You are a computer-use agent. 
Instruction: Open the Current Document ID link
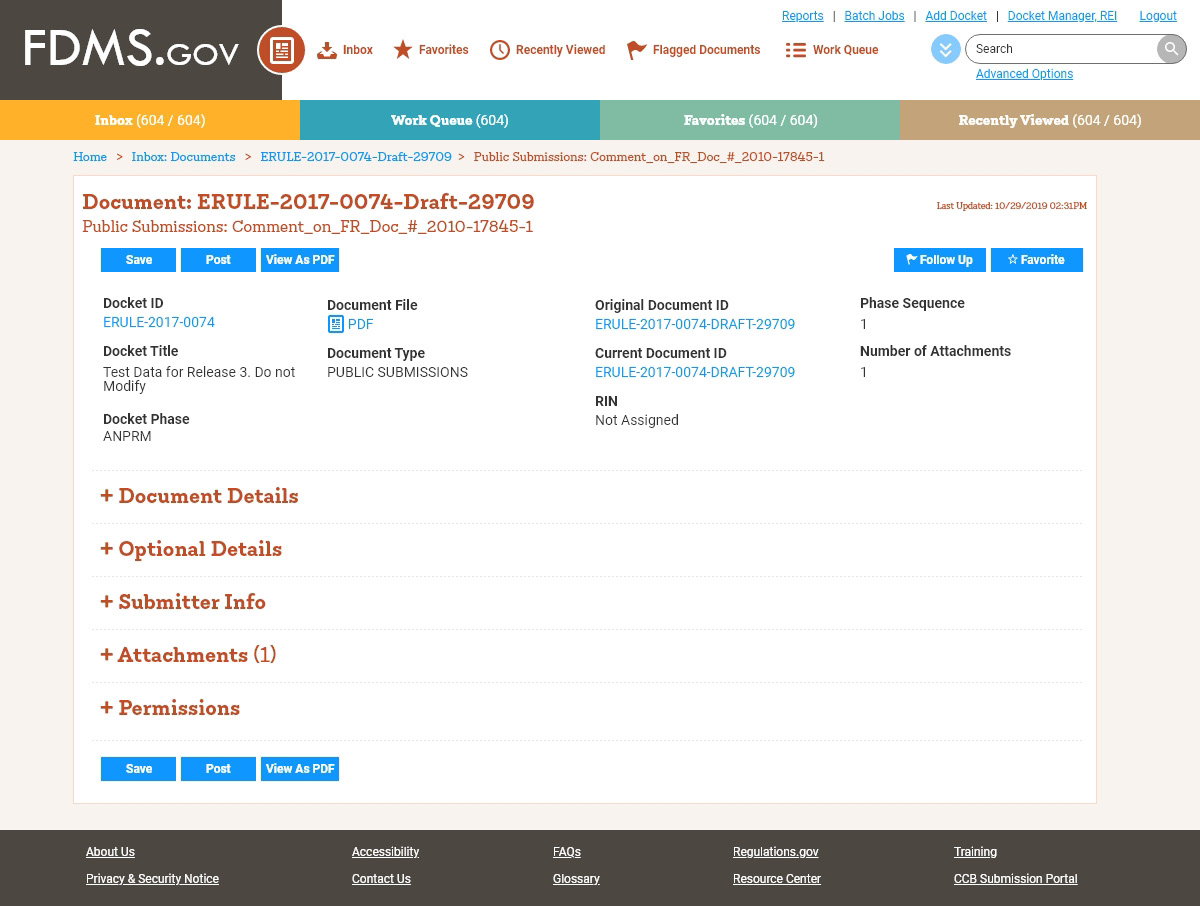click(x=695, y=372)
